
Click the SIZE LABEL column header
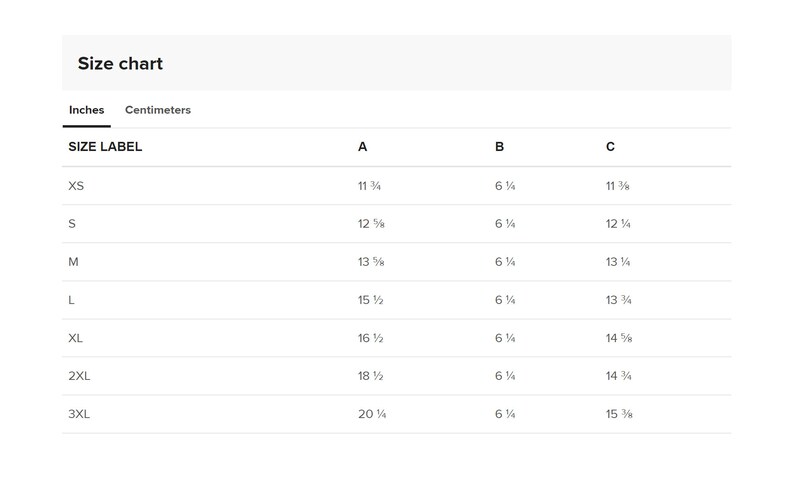[x=105, y=147]
